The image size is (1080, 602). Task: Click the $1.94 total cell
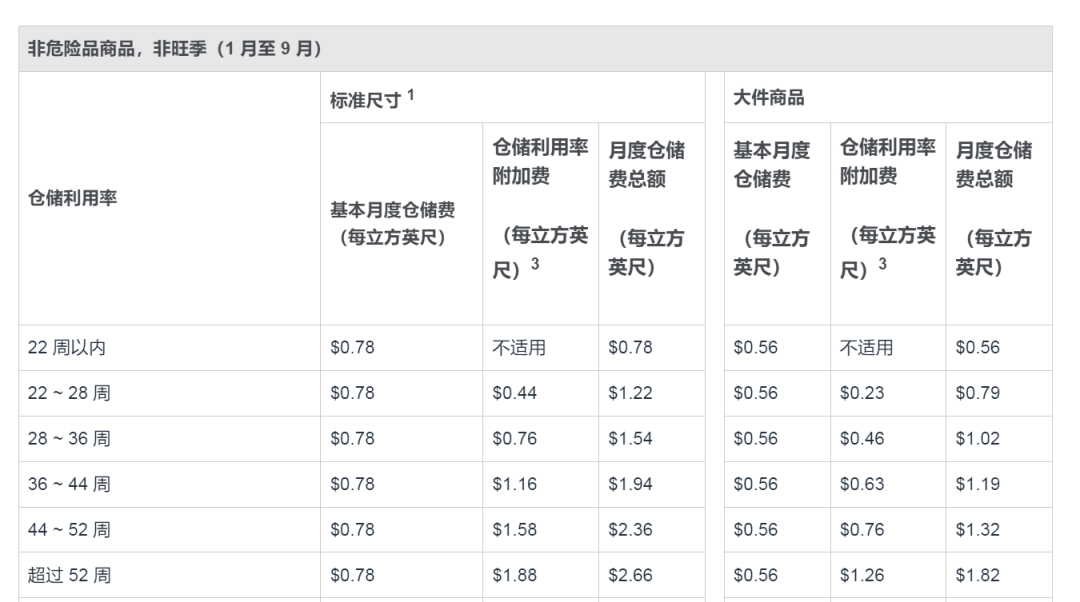coord(630,484)
